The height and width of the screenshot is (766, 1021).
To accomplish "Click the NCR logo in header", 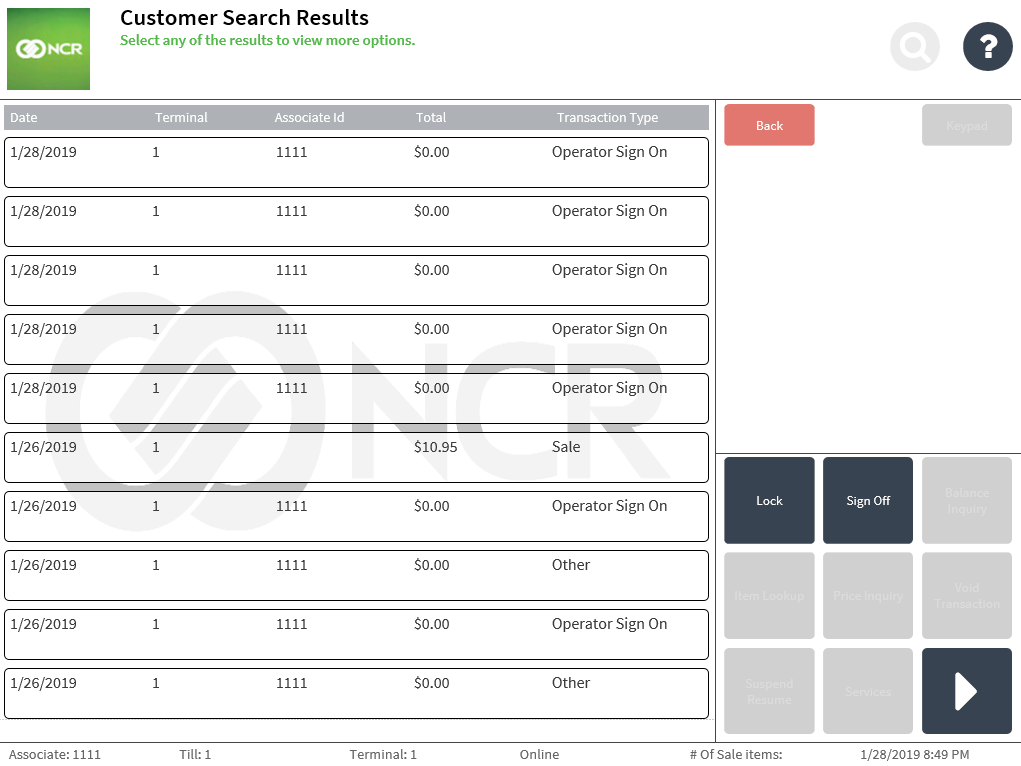I will [48, 49].
